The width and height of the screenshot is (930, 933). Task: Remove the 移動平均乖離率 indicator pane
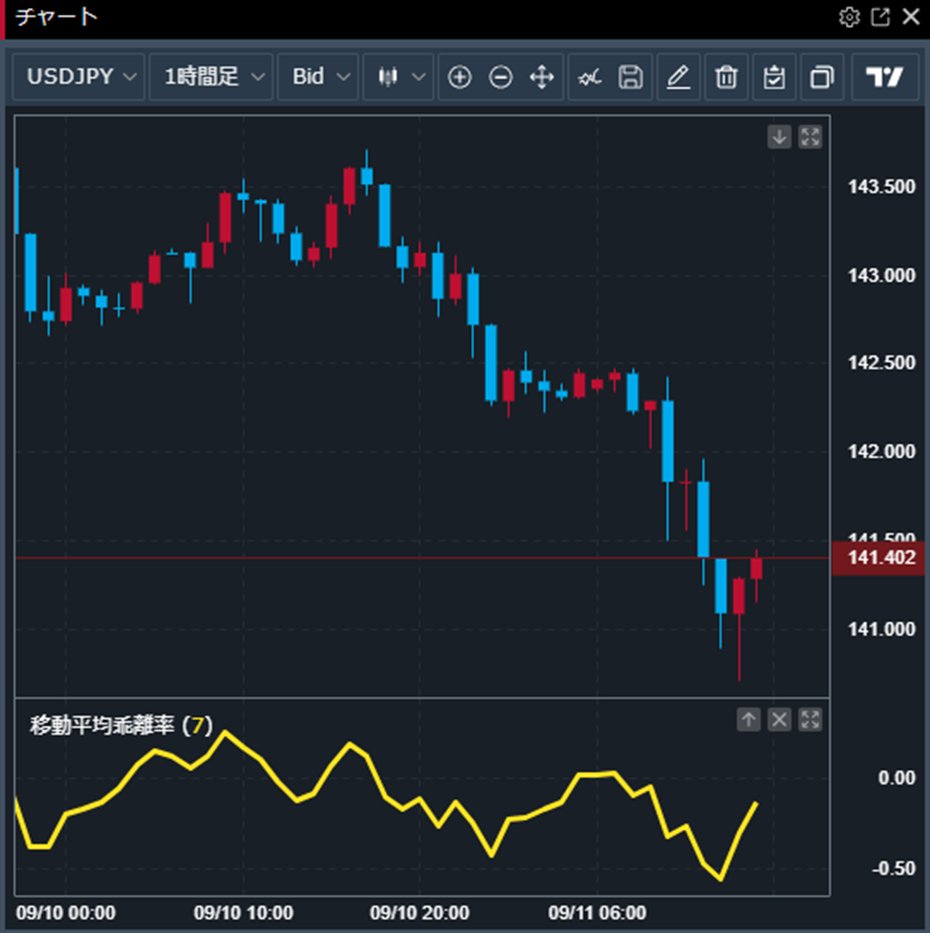(x=779, y=719)
